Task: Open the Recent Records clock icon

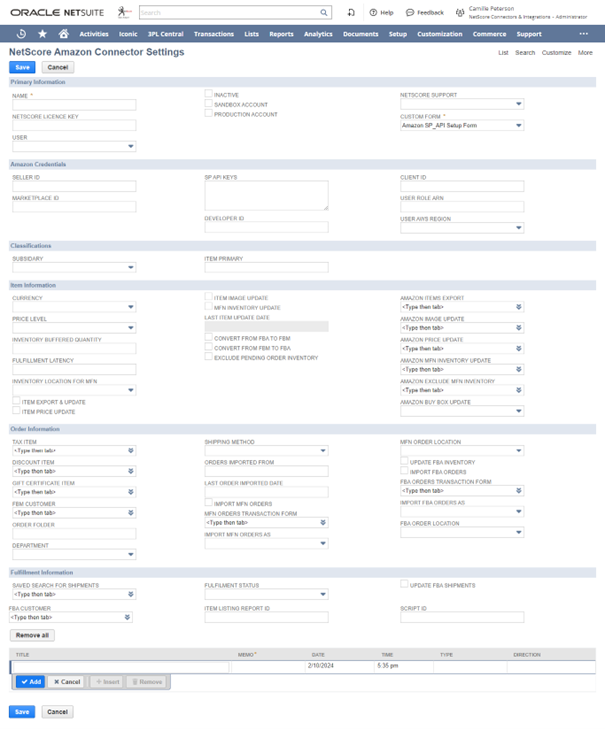Action: (x=21, y=34)
